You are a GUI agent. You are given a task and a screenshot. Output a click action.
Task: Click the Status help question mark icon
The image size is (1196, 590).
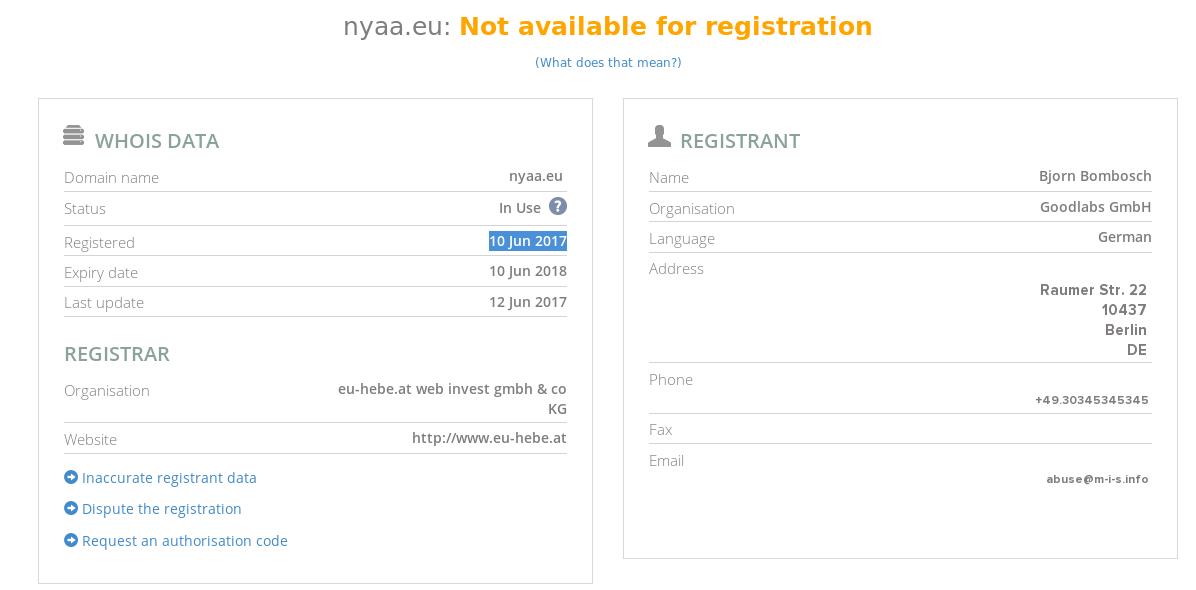pyautogui.click(x=558, y=207)
